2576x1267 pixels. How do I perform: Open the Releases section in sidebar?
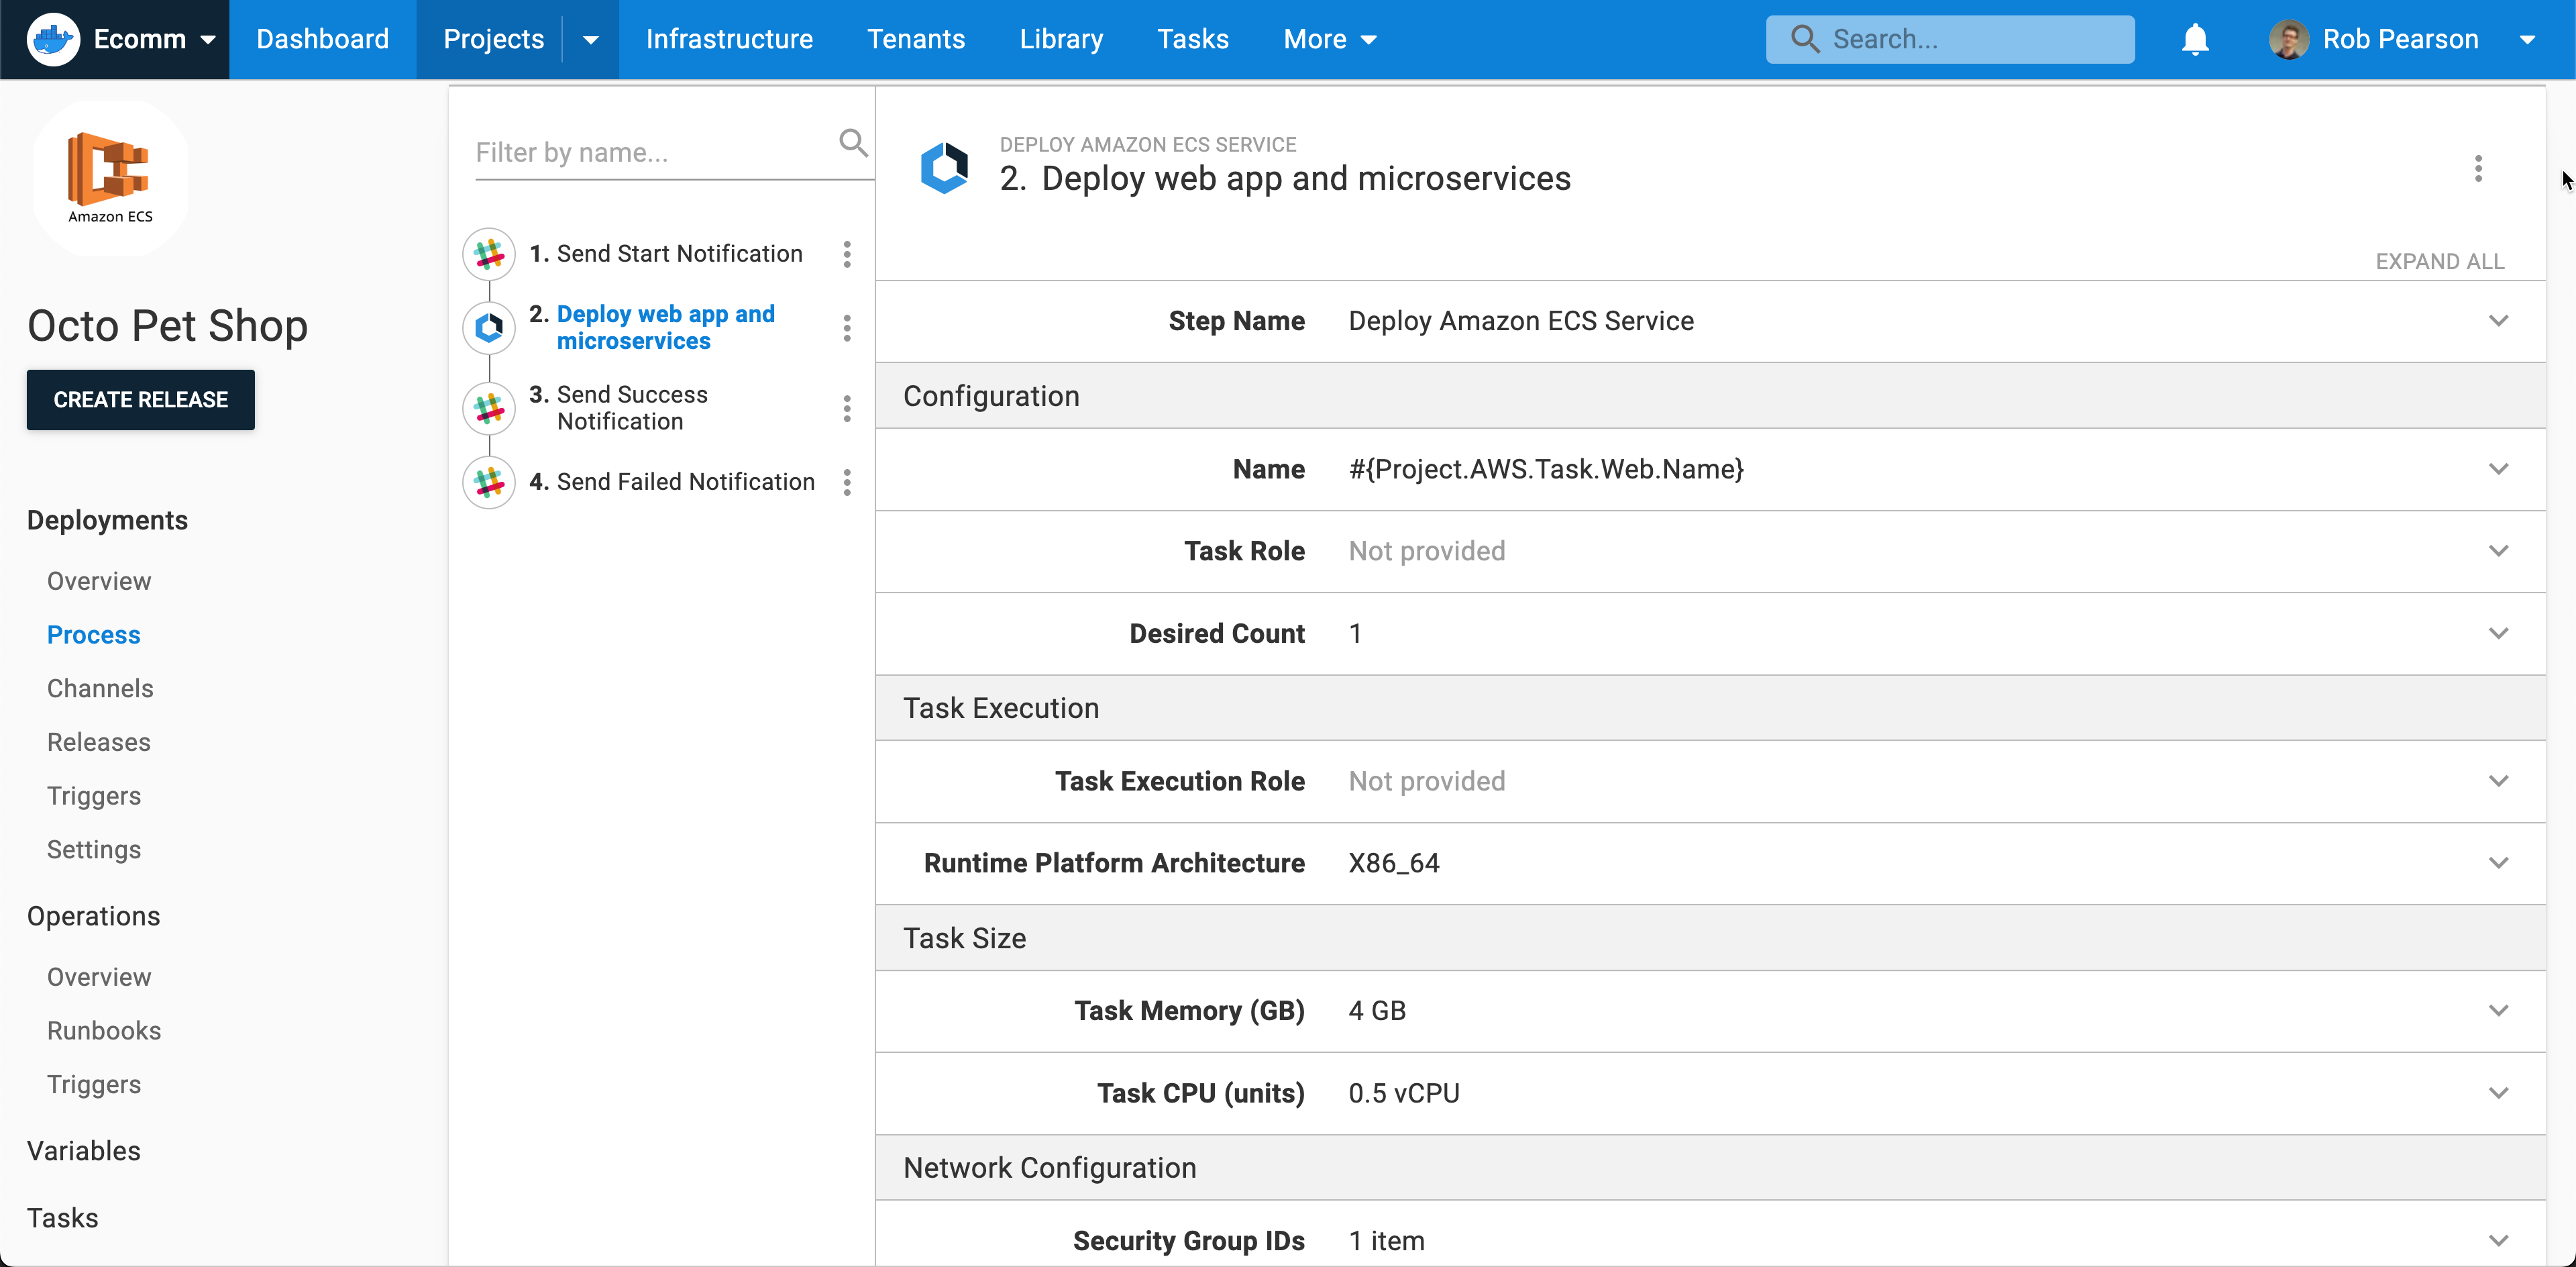click(97, 741)
